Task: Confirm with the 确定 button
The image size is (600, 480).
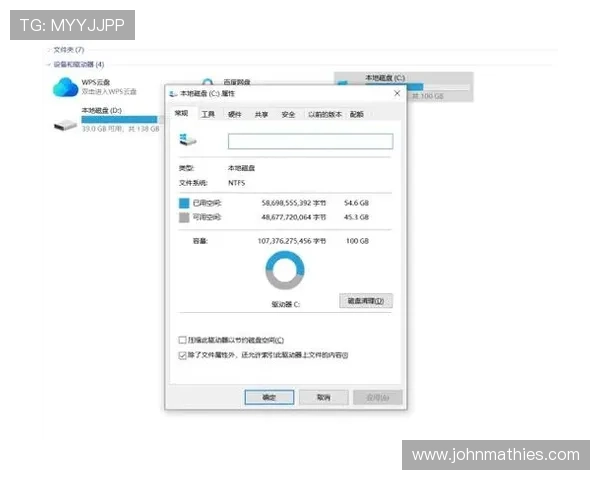Action: point(269,397)
